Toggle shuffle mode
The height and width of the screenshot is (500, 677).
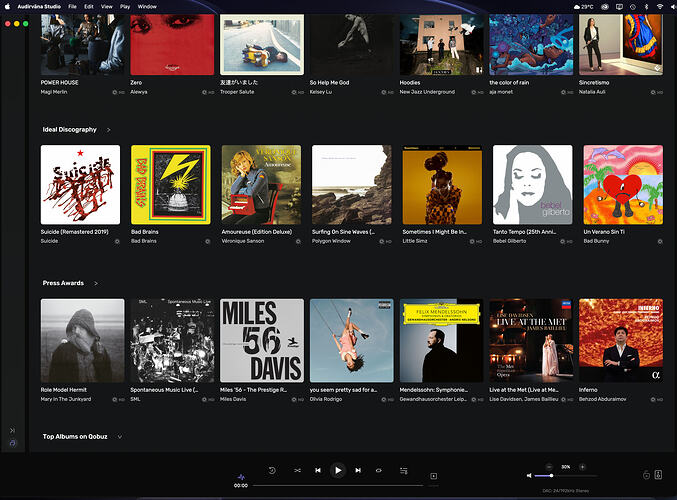(x=297, y=470)
